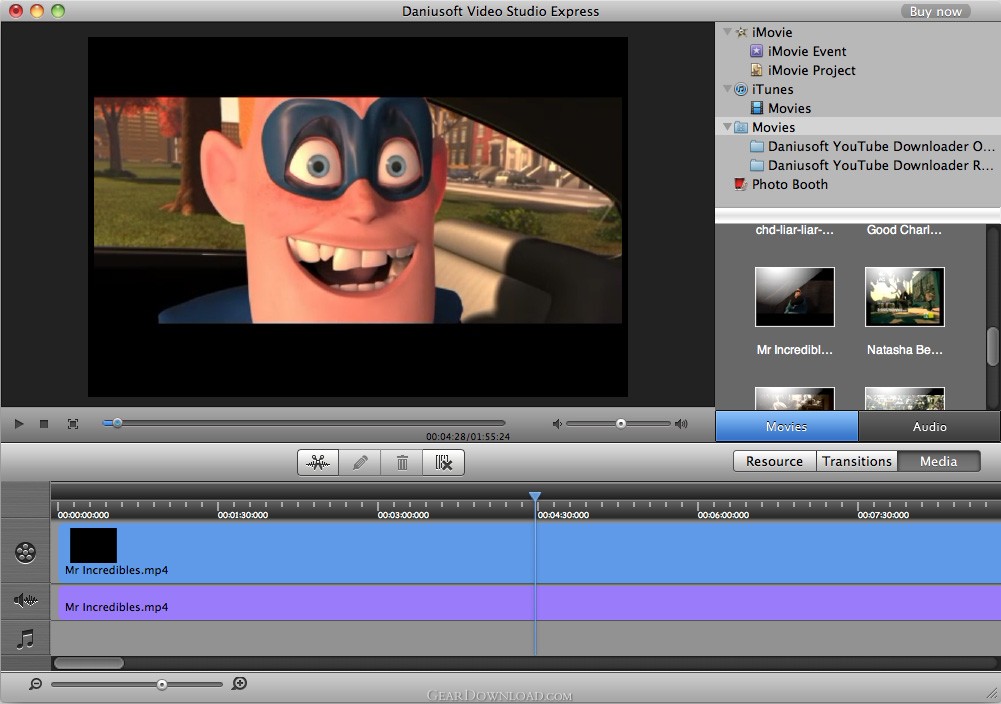Stop the video with the Stop button

coord(44,424)
